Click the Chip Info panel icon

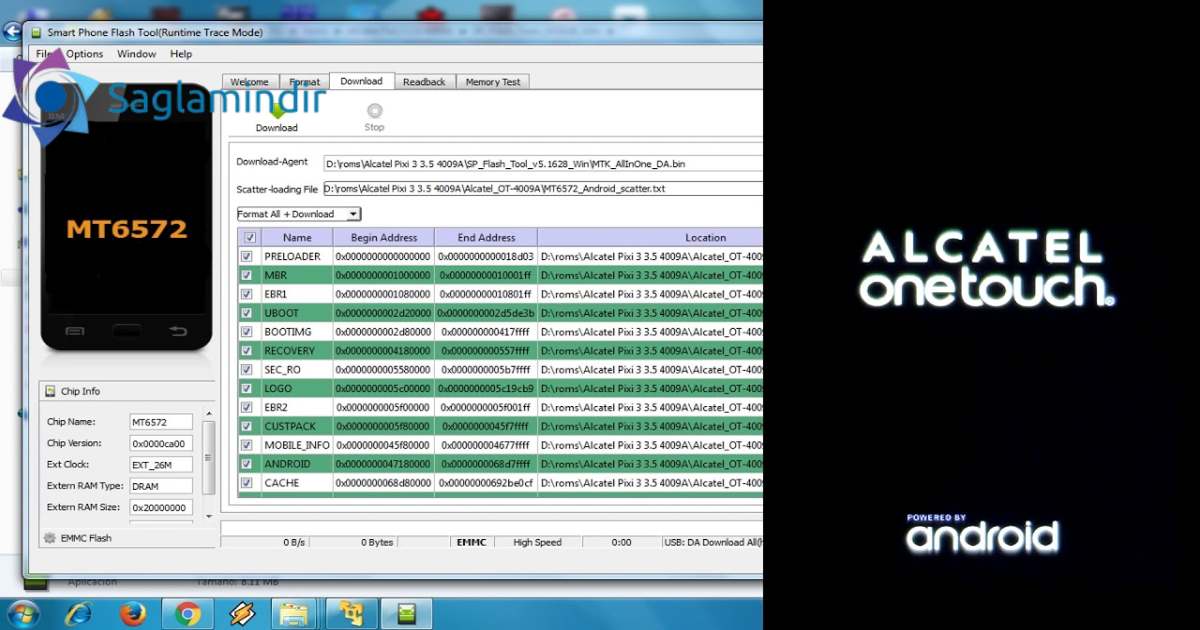coord(50,391)
